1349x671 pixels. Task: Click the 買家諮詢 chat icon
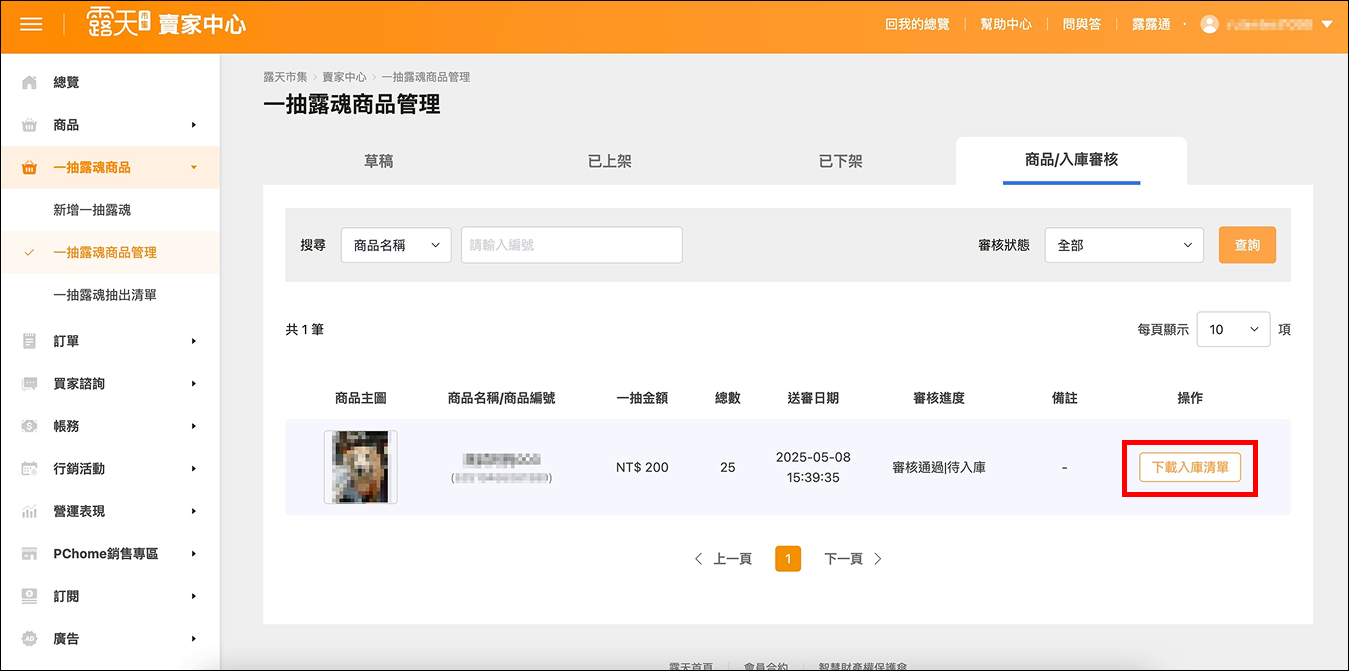pos(30,384)
